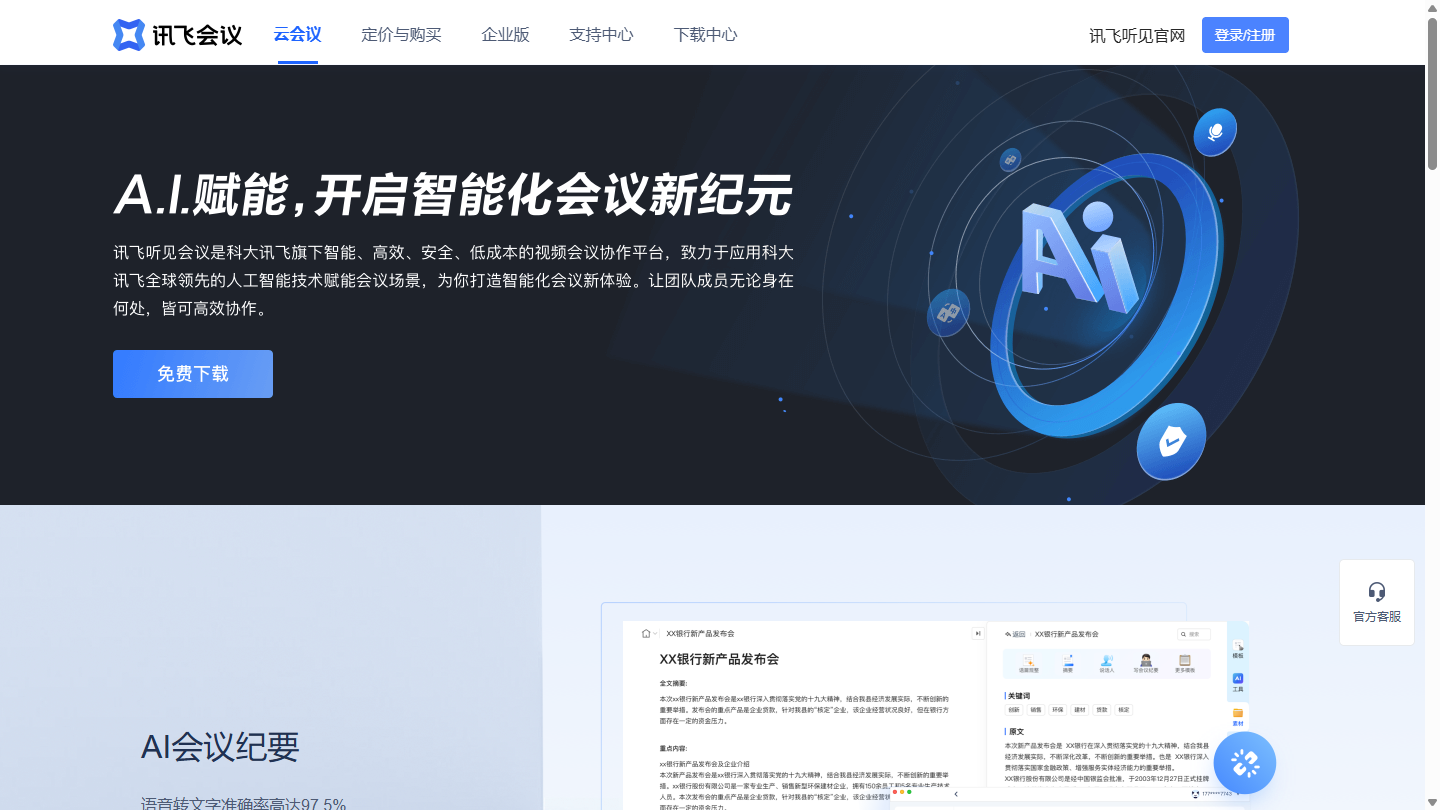This screenshot has width=1440, height=810.
Task: Click the shield checkmark bubble in hero
Action: [1171, 441]
